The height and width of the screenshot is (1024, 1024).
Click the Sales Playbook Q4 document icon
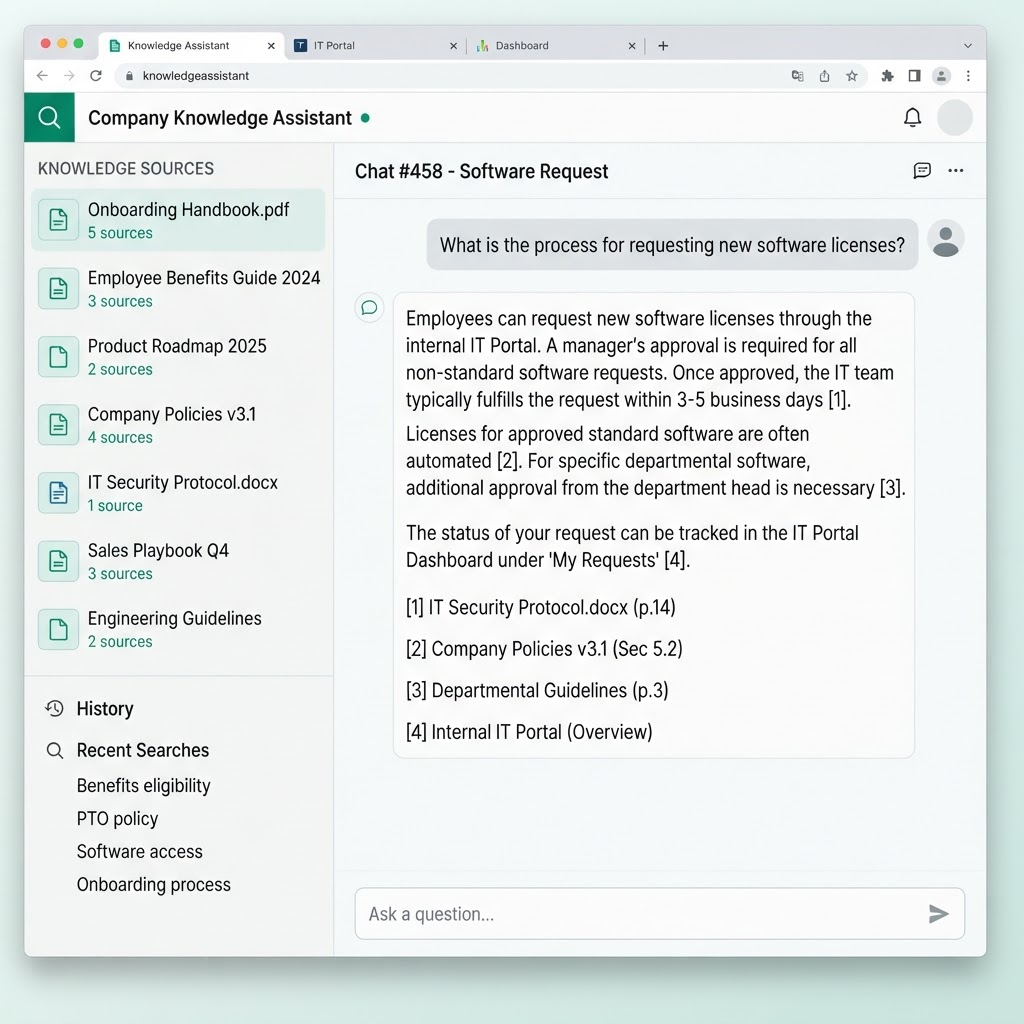click(59, 561)
